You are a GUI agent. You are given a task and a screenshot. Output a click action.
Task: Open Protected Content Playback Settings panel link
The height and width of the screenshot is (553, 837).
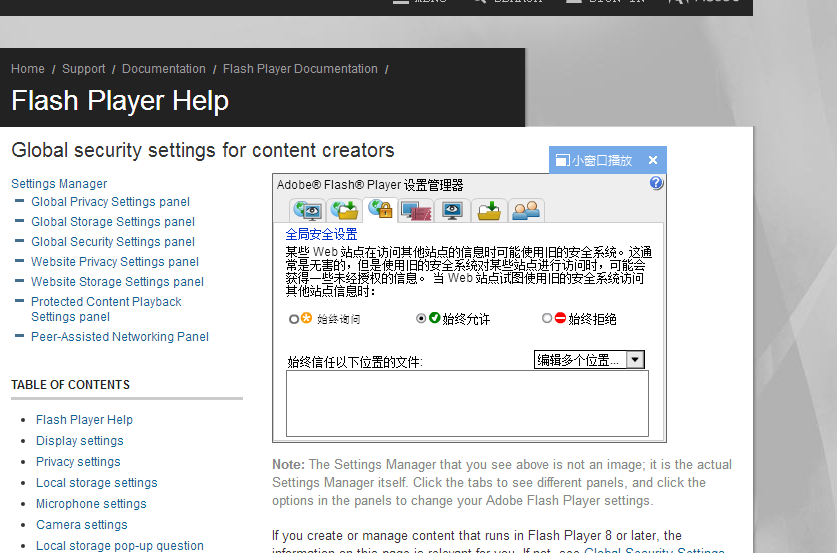[106, 309]
